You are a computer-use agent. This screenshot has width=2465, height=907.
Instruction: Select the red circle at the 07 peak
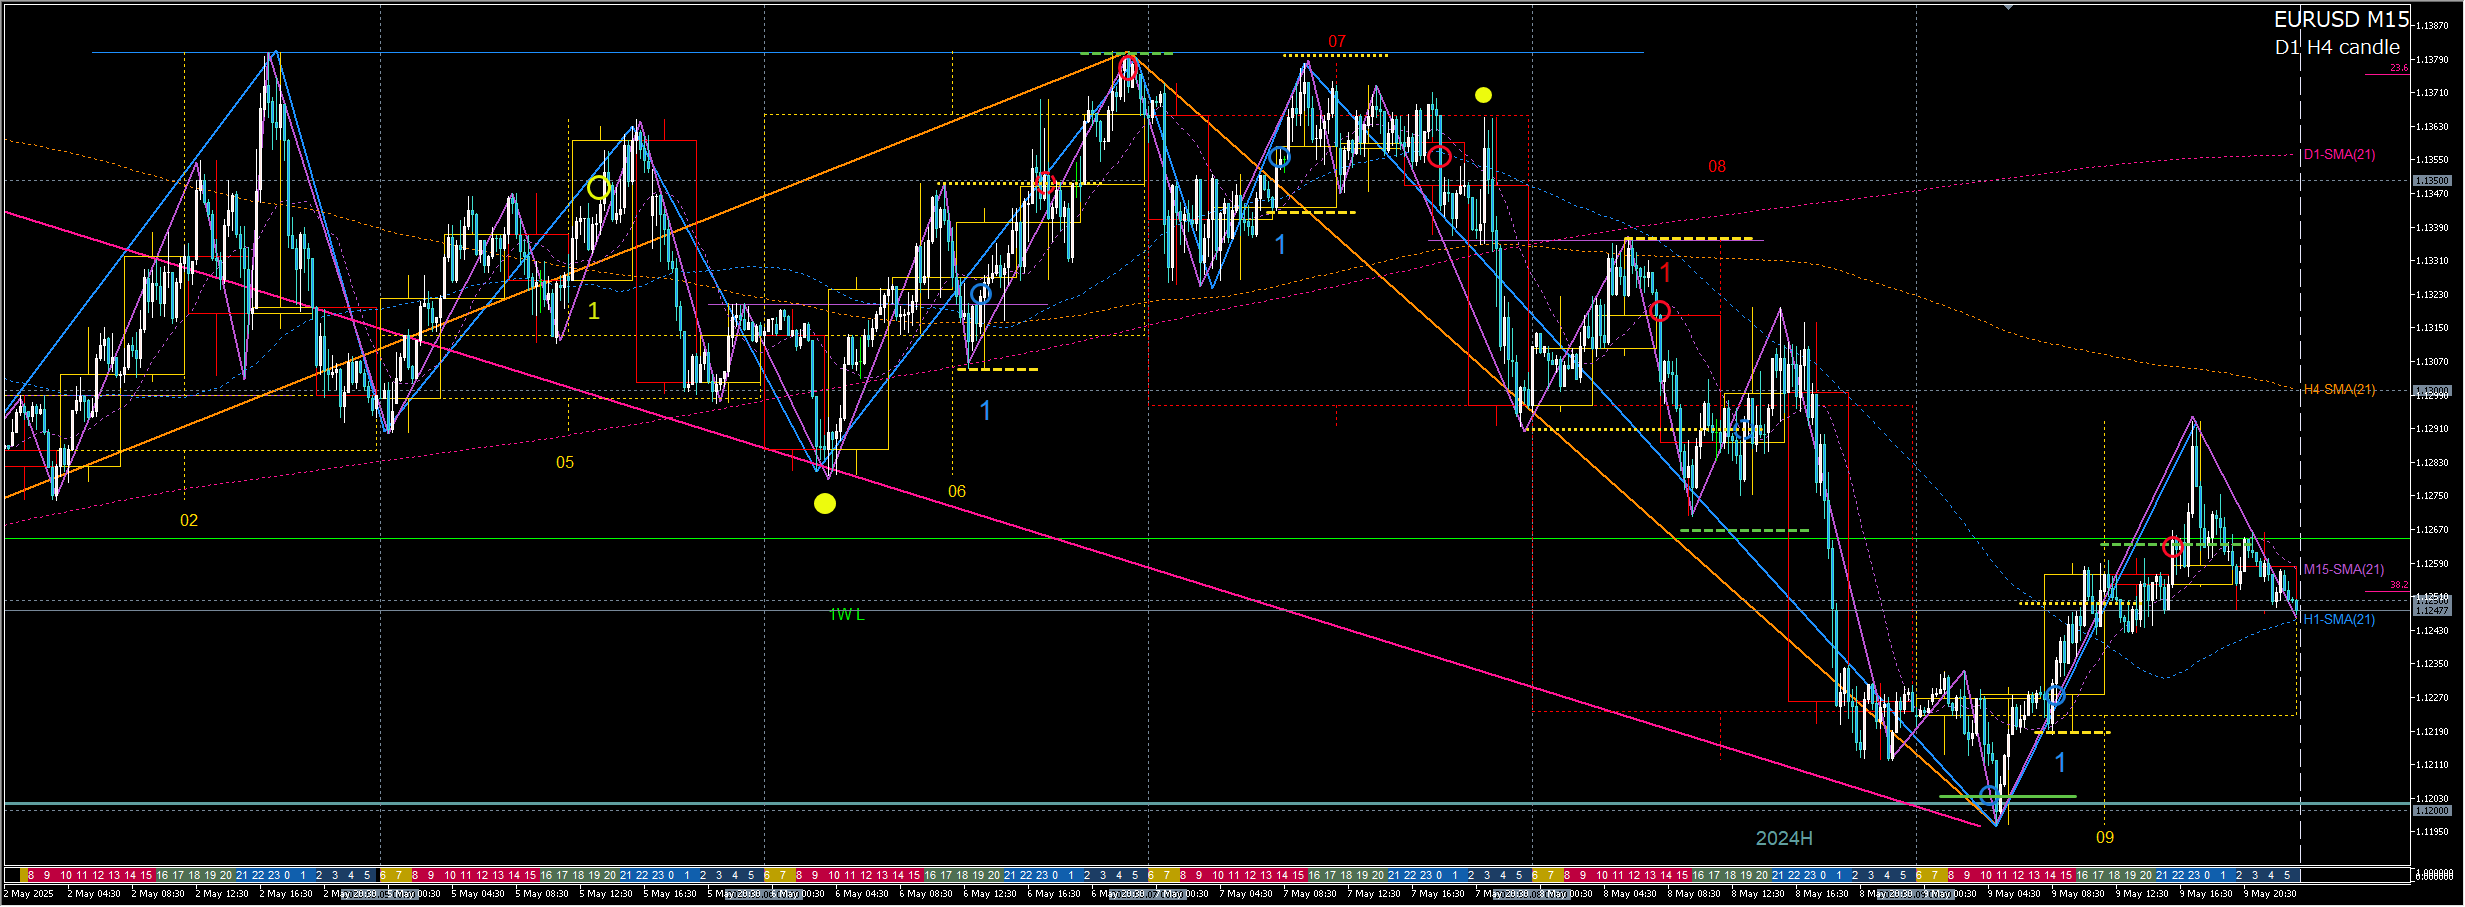point(1128,68)
